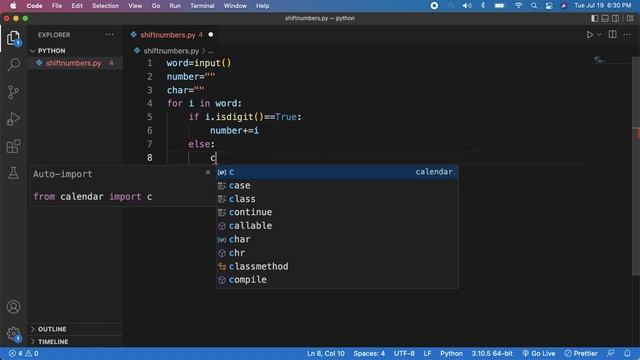The image size is (640, 360).
Task: Open the Run and Debug view
Action: coord(13,119)
